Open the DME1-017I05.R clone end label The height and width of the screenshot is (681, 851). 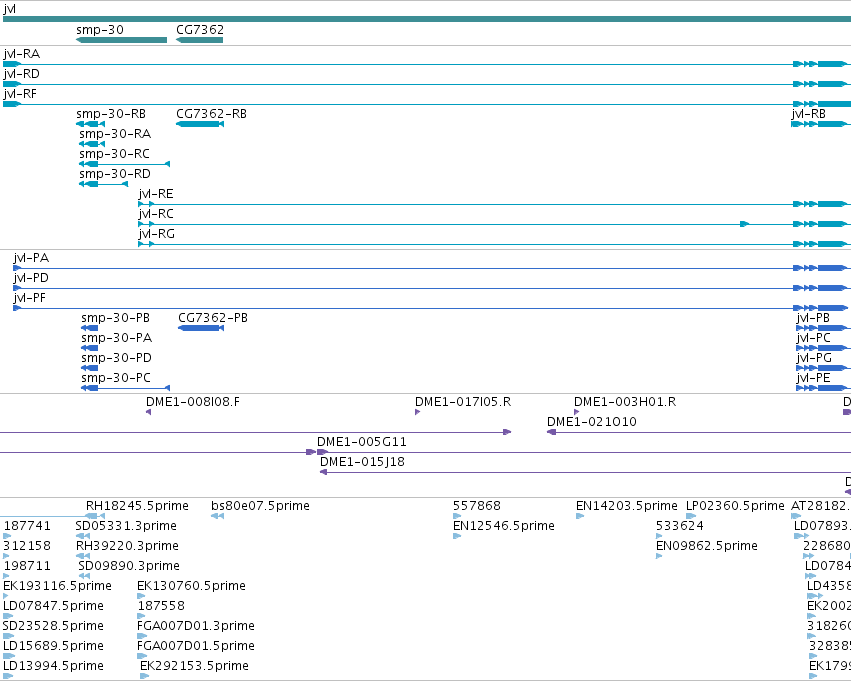click(x=463, y=402)
